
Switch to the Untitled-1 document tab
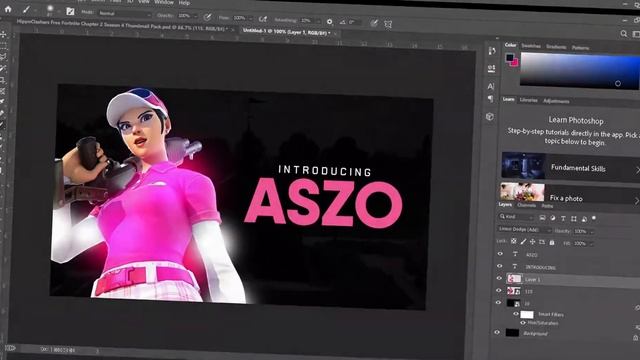(x=286, y=31)
